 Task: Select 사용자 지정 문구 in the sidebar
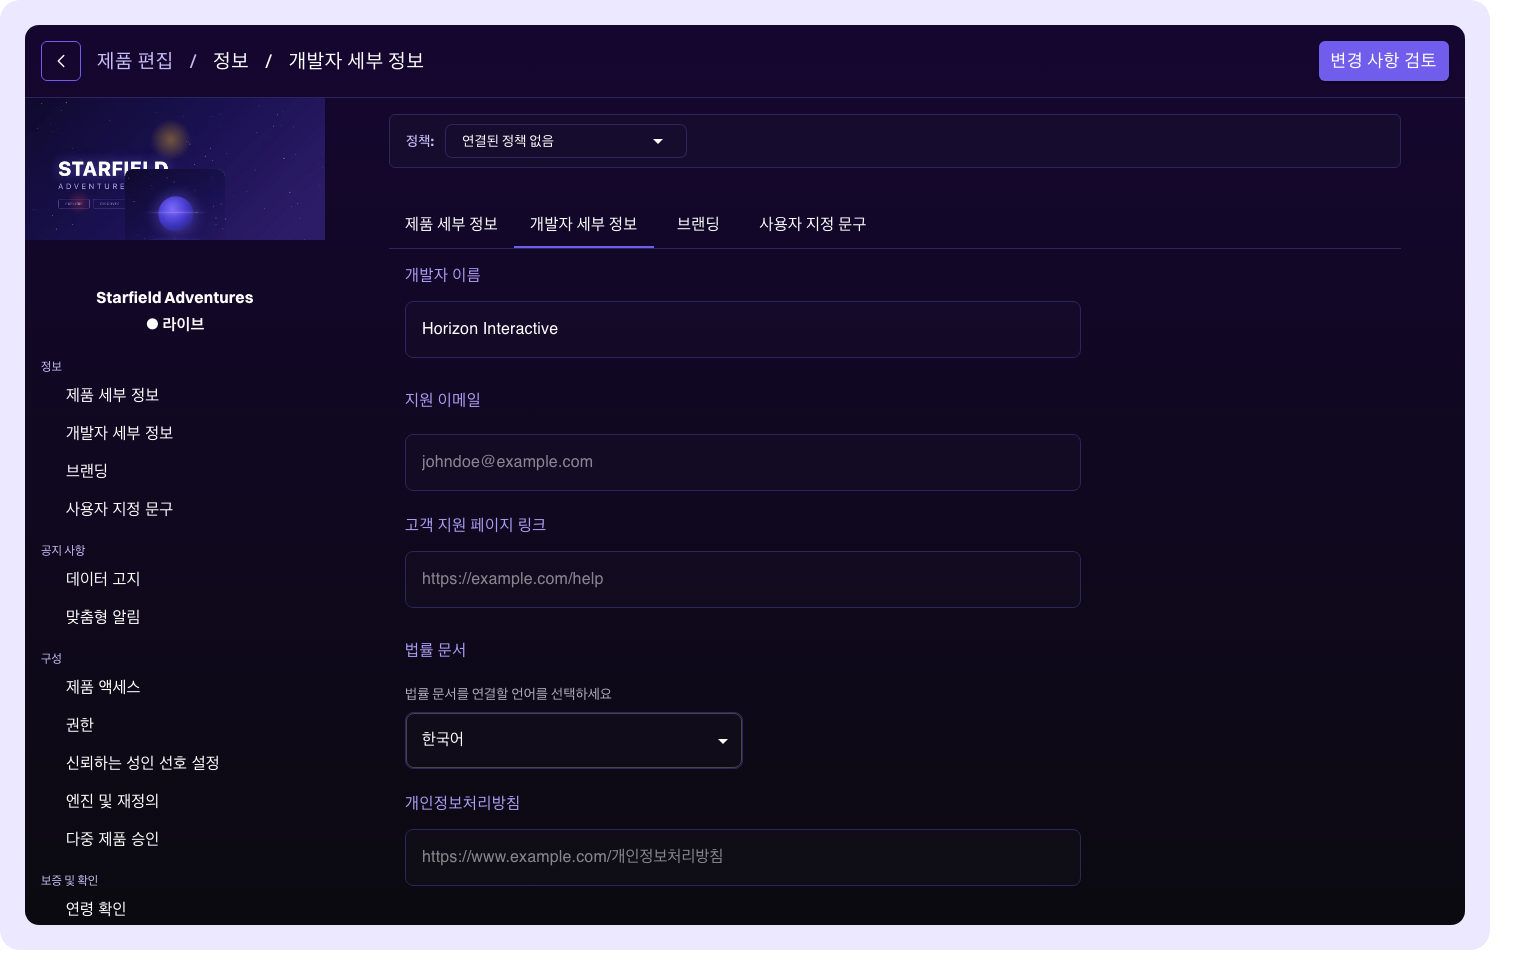tap(120, 509)
